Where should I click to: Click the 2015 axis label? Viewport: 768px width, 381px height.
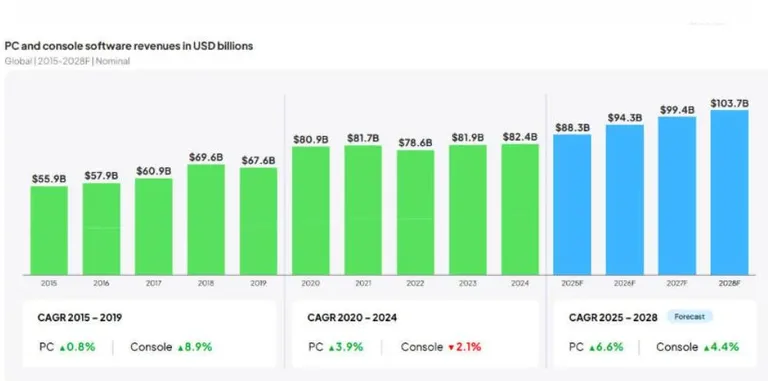click(49, 283)
